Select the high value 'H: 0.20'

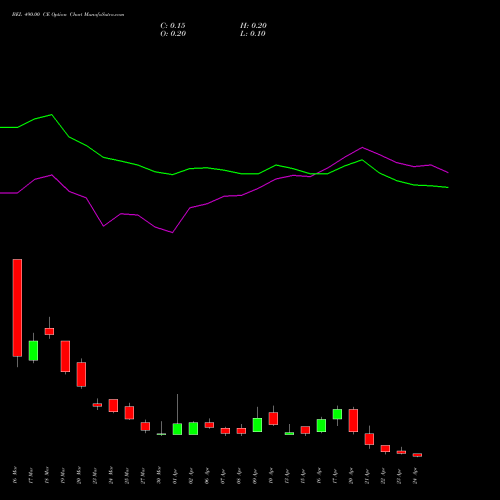[253, 26]
